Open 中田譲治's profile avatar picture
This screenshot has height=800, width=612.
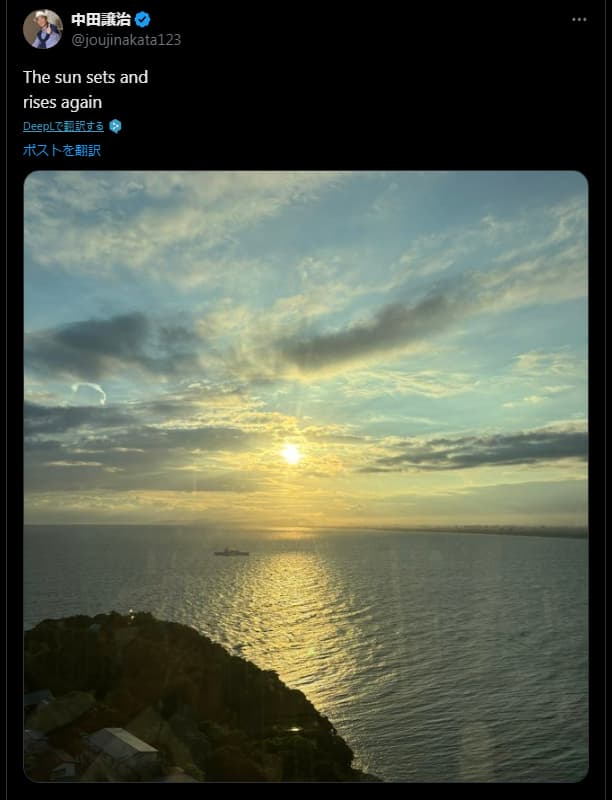43,29
